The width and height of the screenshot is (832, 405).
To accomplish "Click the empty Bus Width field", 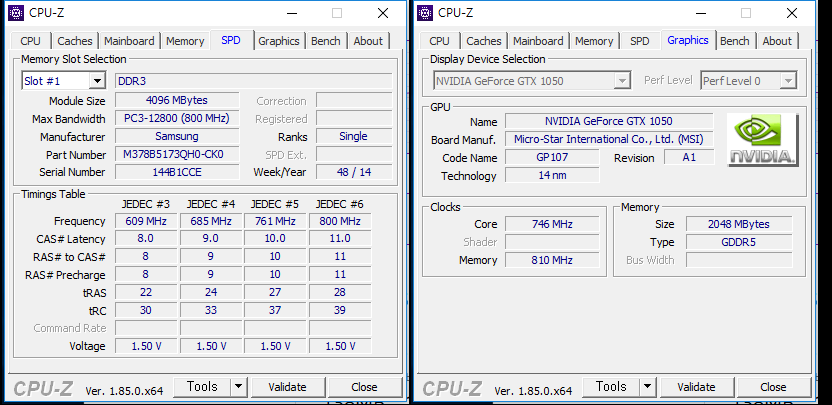I will 739,260.
